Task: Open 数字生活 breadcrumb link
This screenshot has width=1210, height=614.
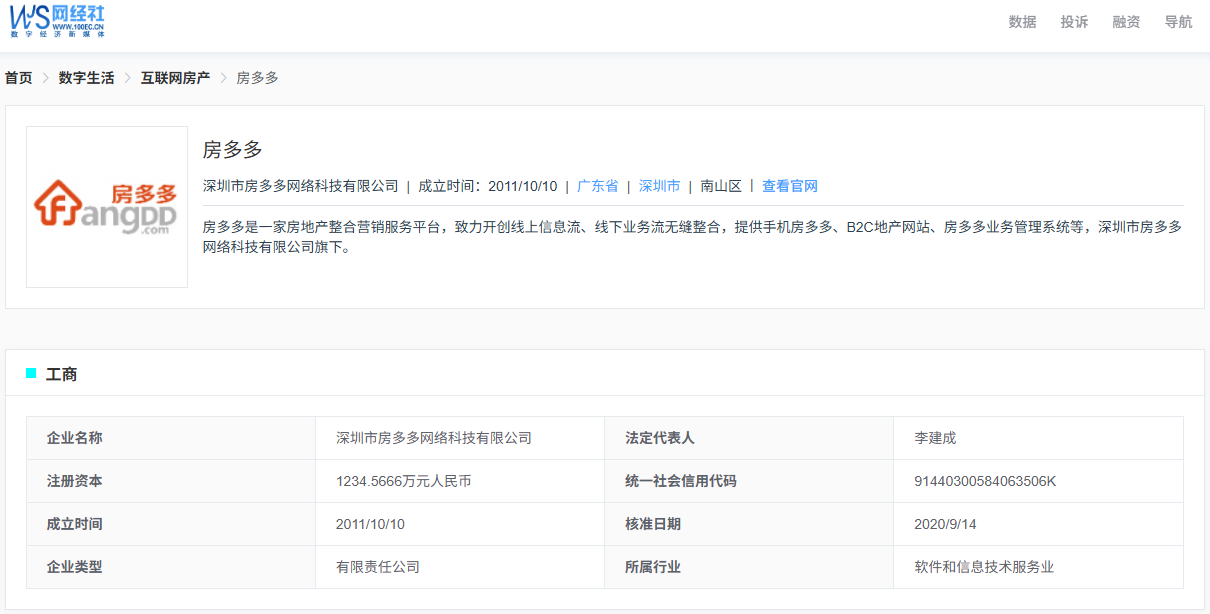Action: (x=86, y=78)
